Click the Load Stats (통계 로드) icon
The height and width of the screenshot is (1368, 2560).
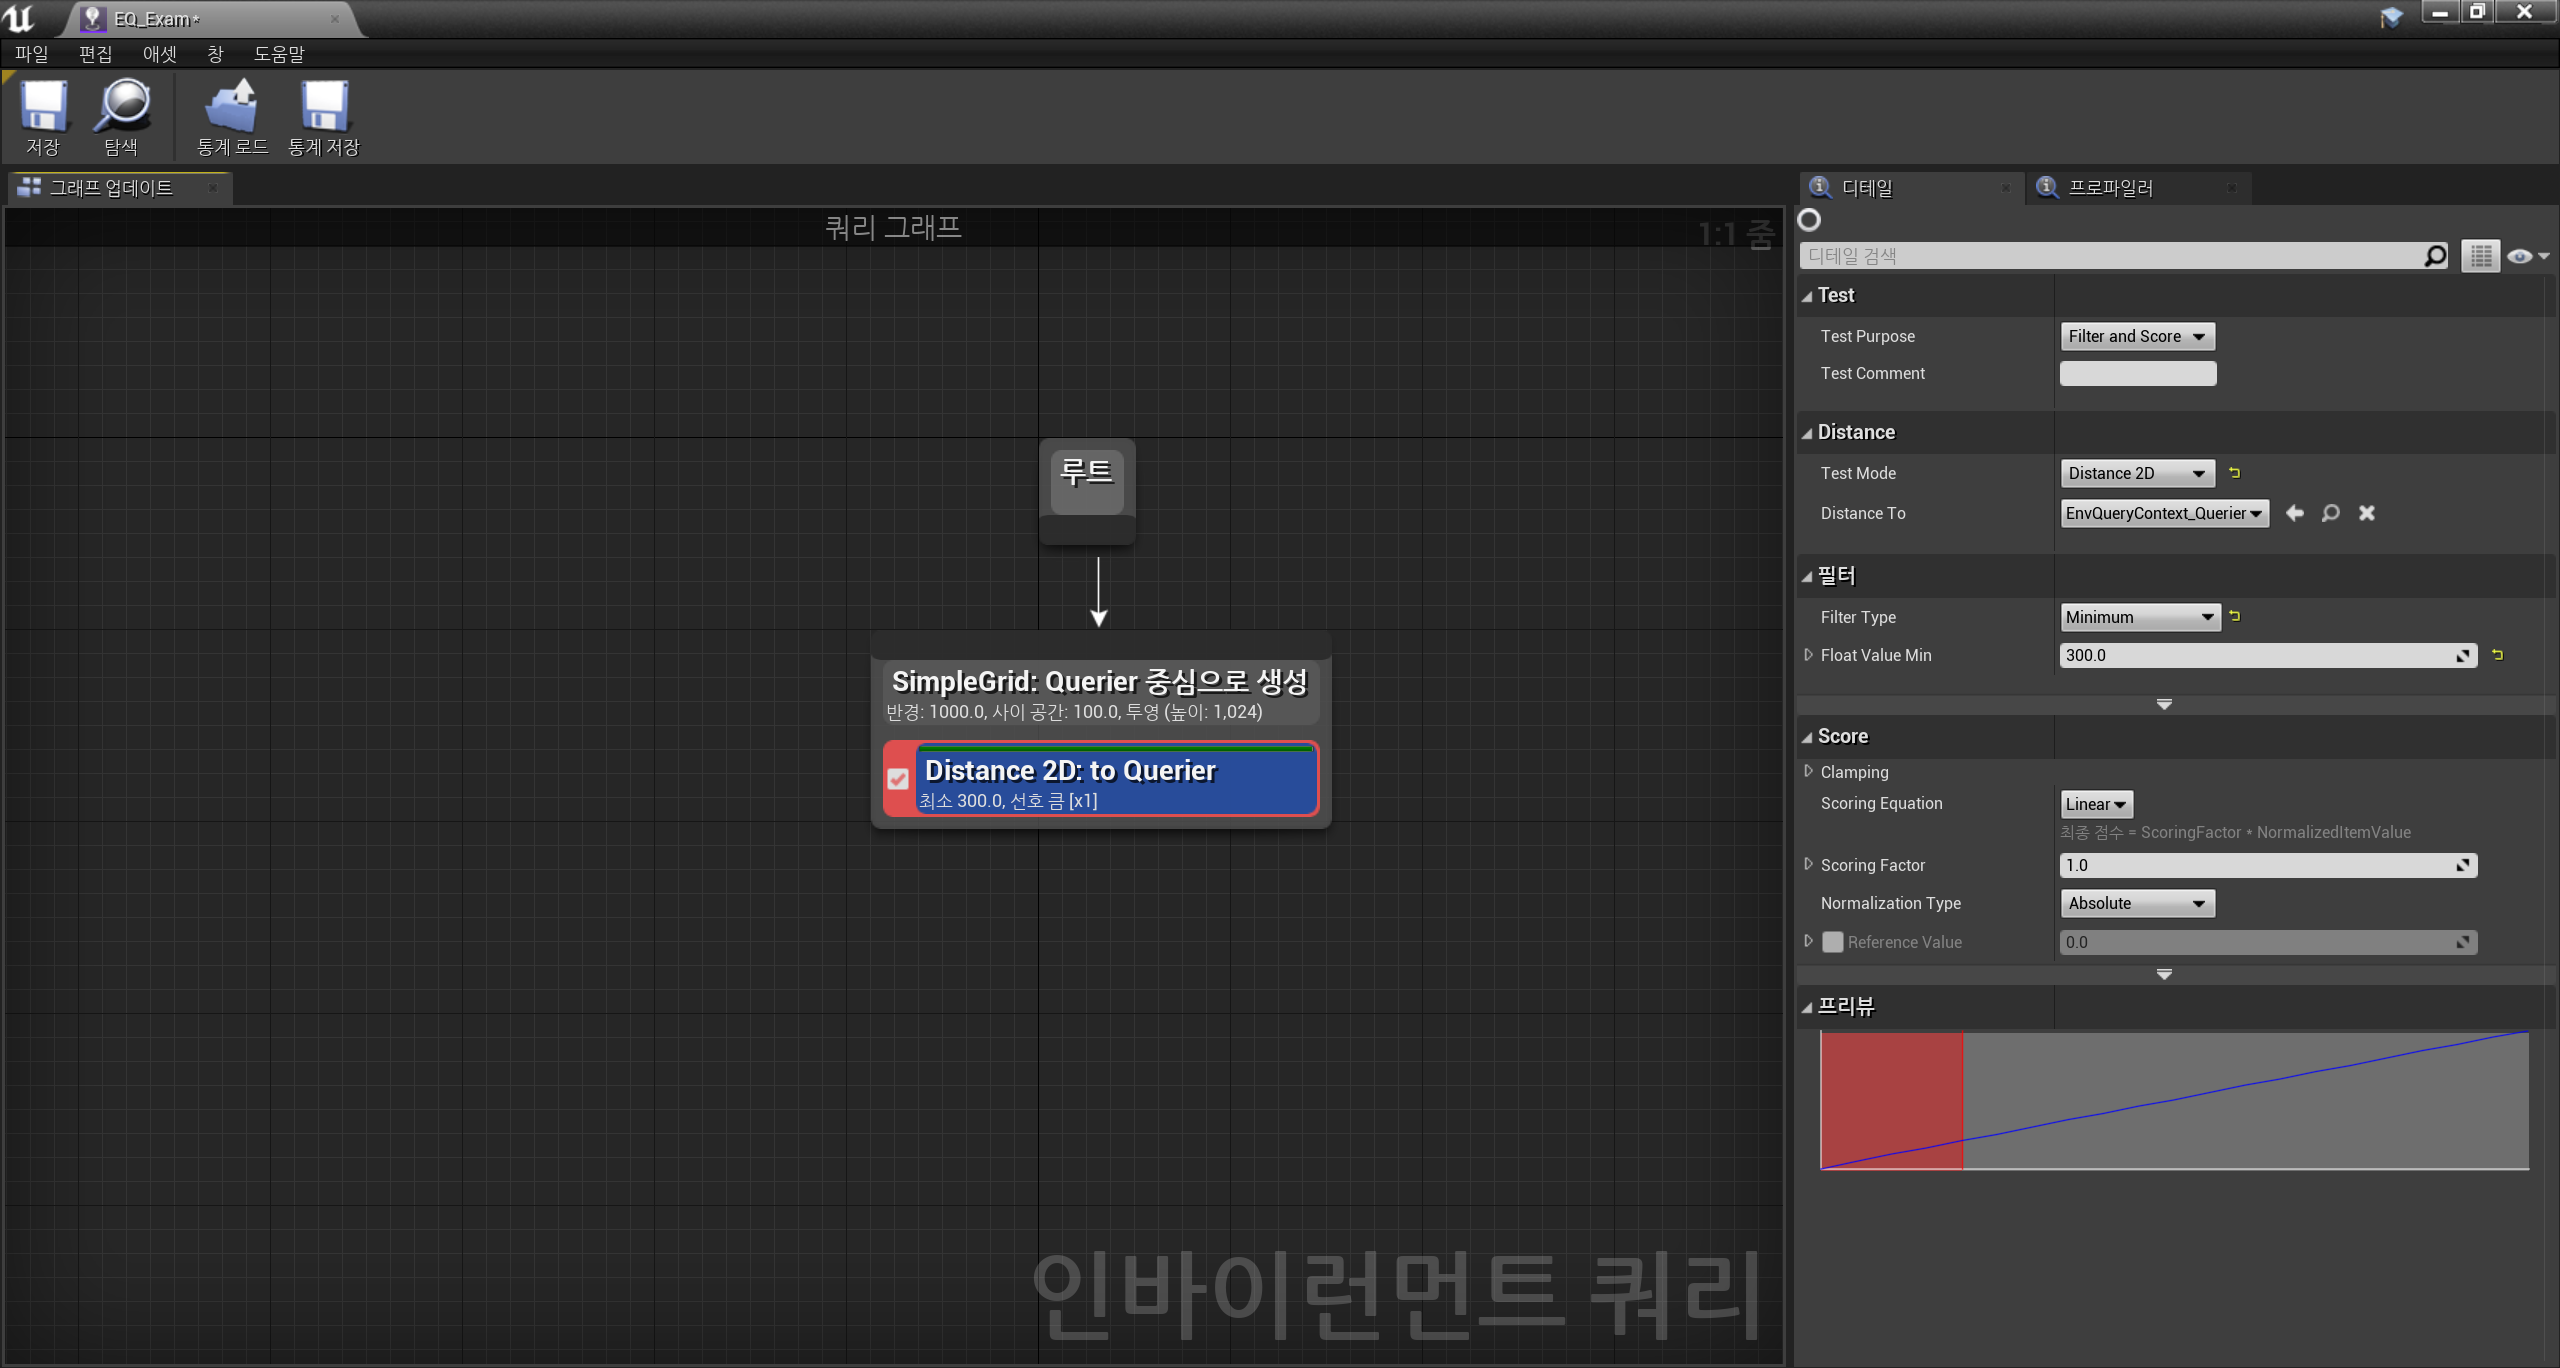pyautogui.click(x=232, y=107)
